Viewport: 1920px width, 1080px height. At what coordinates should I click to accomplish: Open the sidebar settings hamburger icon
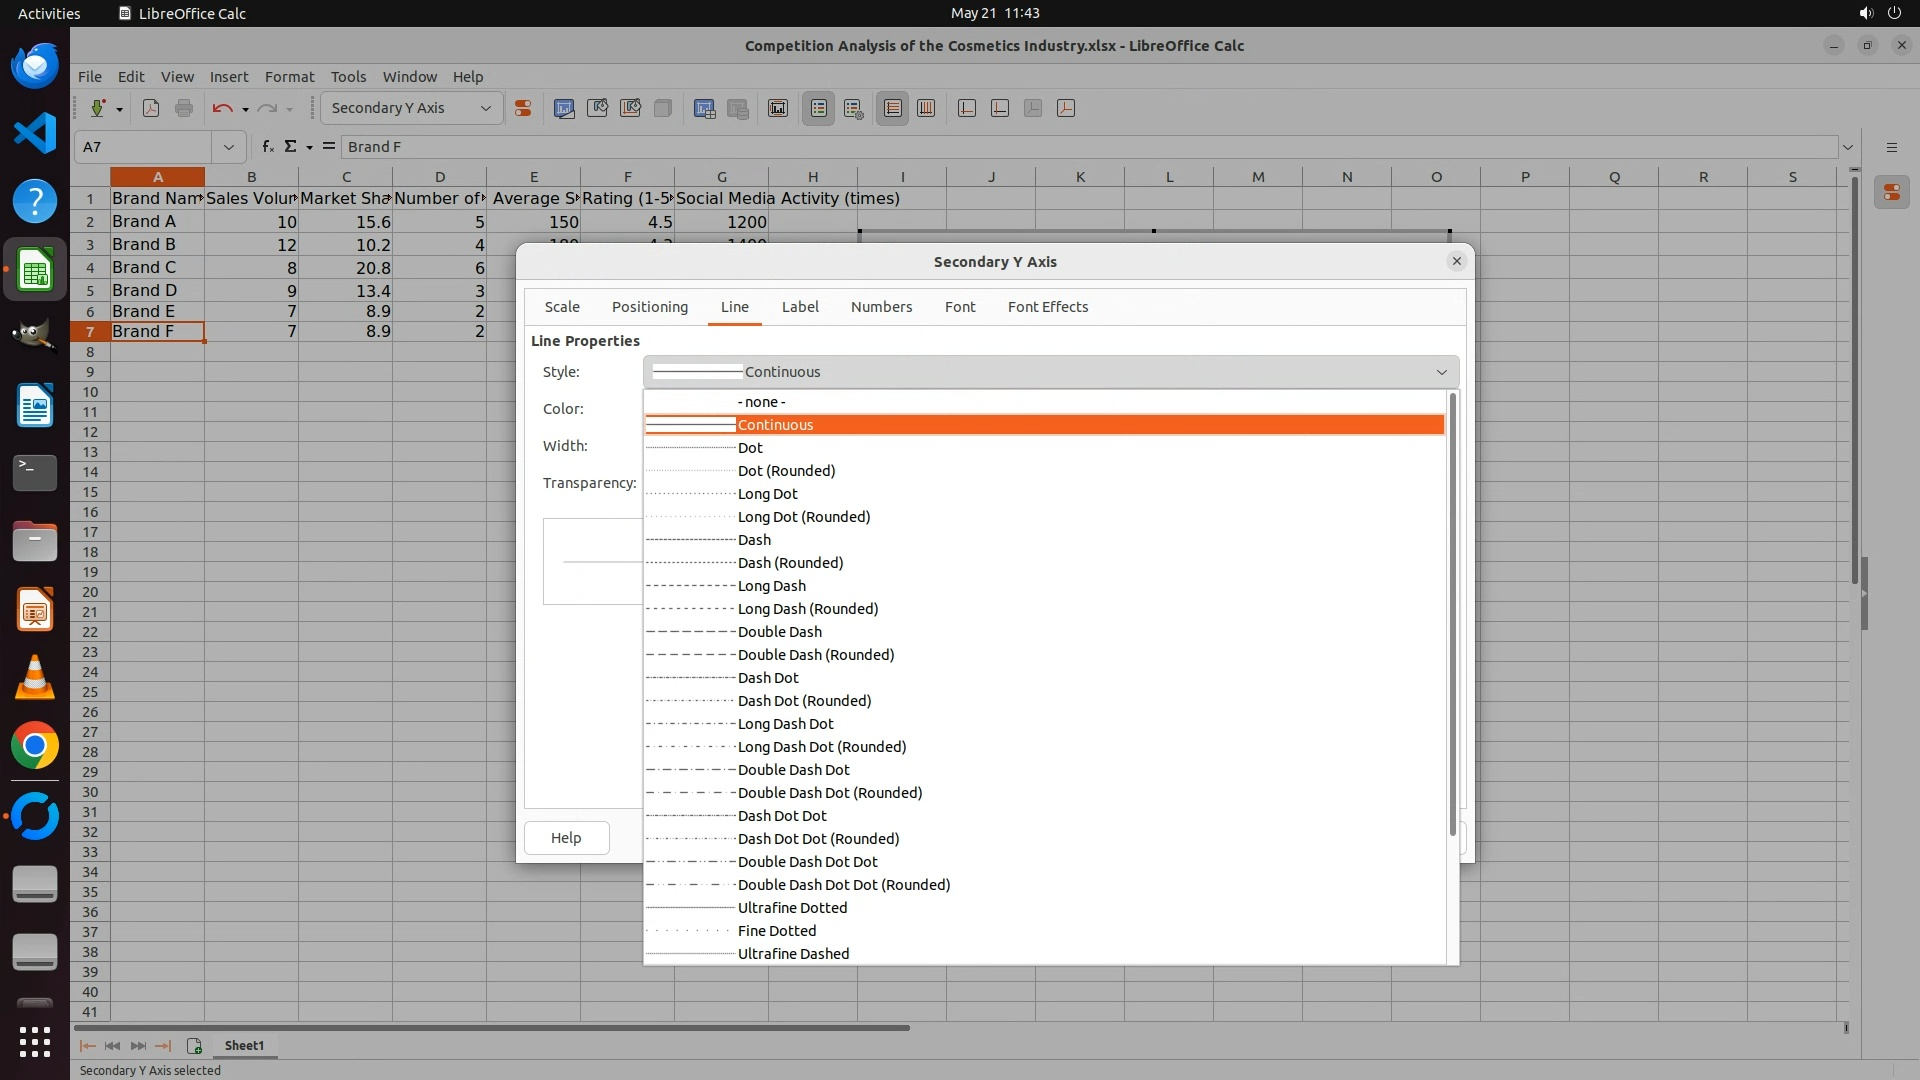click(x=1891, y=147)
